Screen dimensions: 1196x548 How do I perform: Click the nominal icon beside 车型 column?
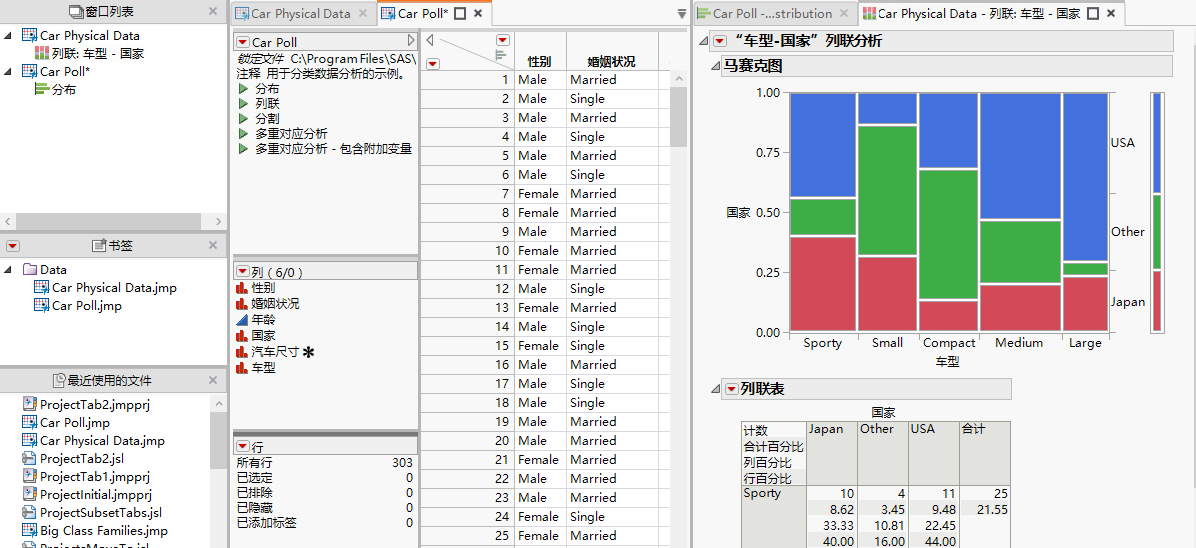tap(243, 367)
